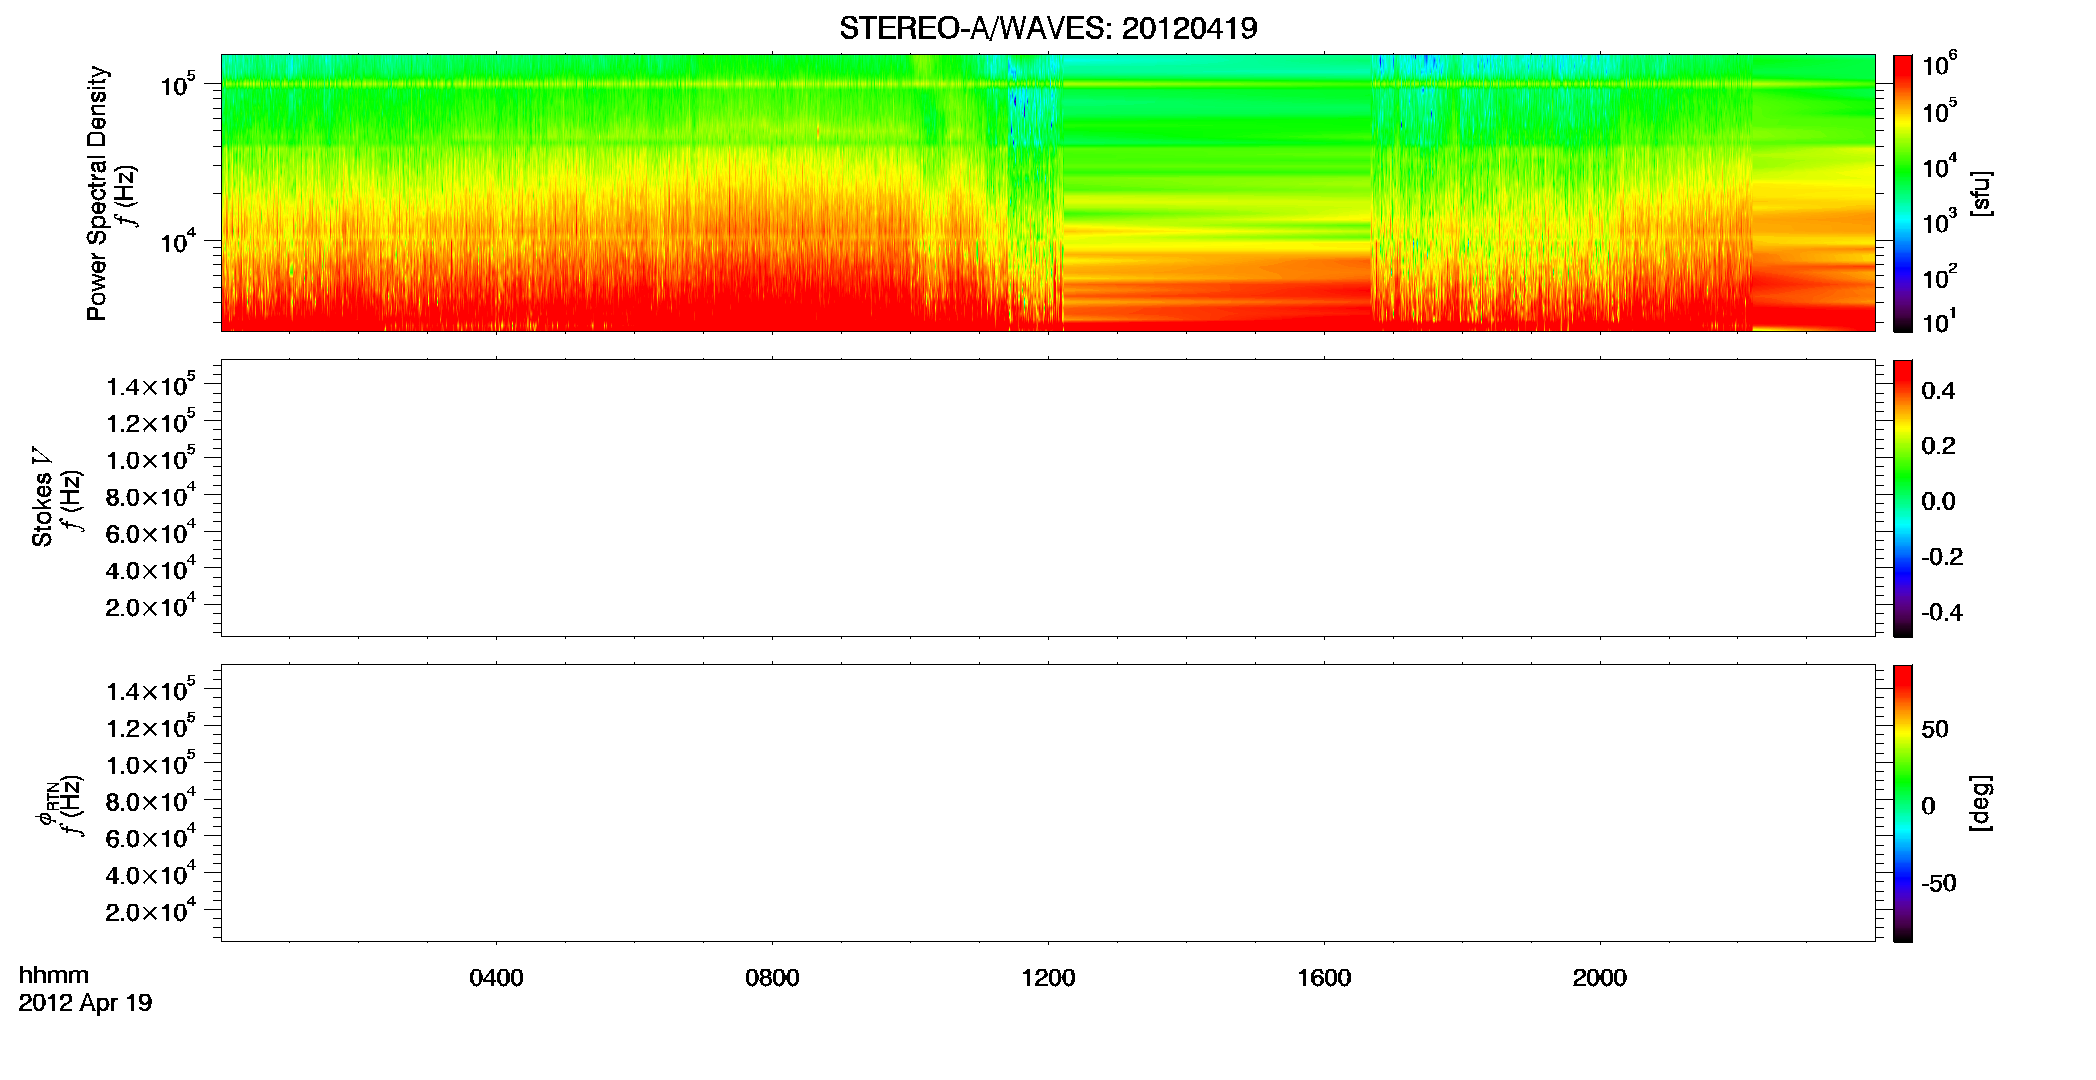Image resolution: width=2096 pixels, height=1080 pixels.
Task: Click the 50 label on degree colorbar
Action: (x=1935, y=729)
